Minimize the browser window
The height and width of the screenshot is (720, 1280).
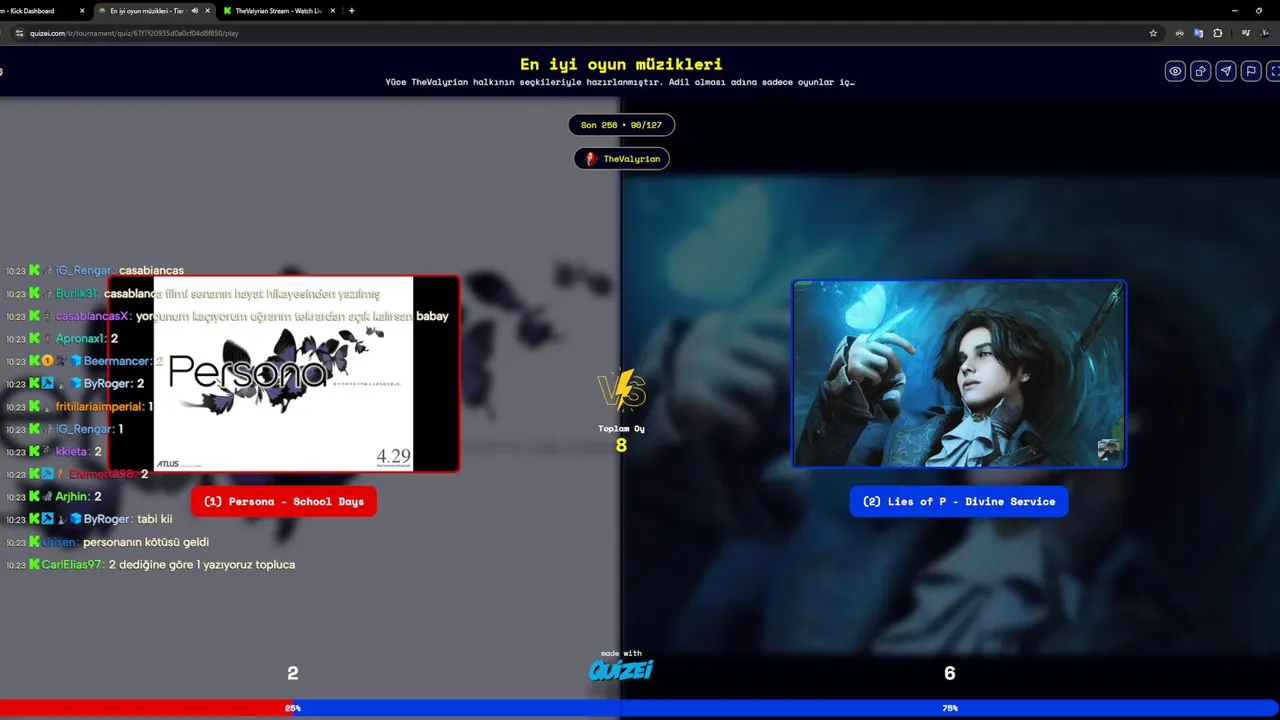[1233, 11]
